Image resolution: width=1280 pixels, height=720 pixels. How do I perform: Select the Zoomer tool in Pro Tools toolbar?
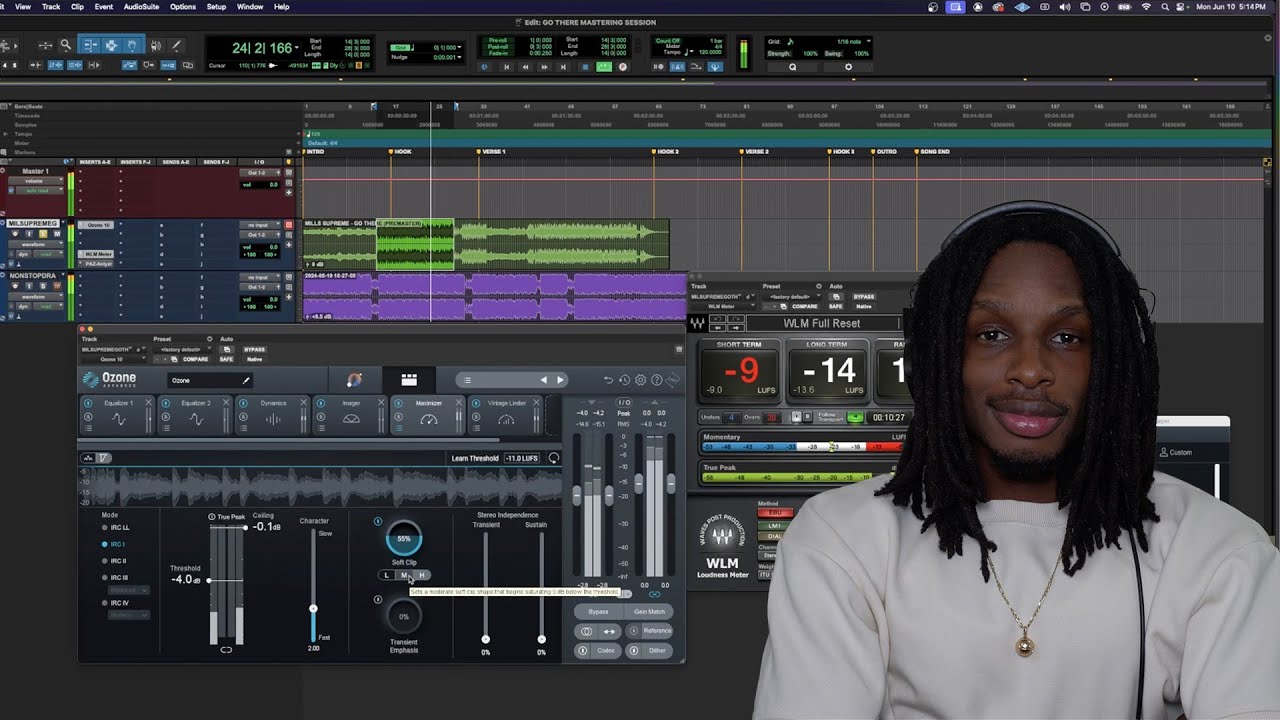point(65,45)
